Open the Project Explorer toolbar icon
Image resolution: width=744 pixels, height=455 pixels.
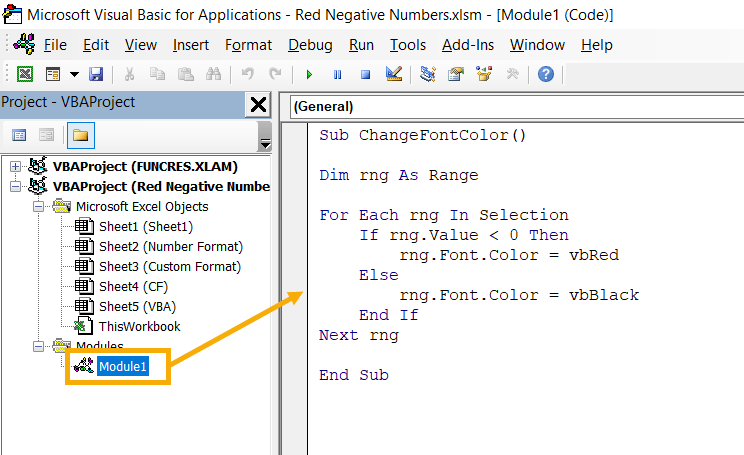(x=428, y=74)
